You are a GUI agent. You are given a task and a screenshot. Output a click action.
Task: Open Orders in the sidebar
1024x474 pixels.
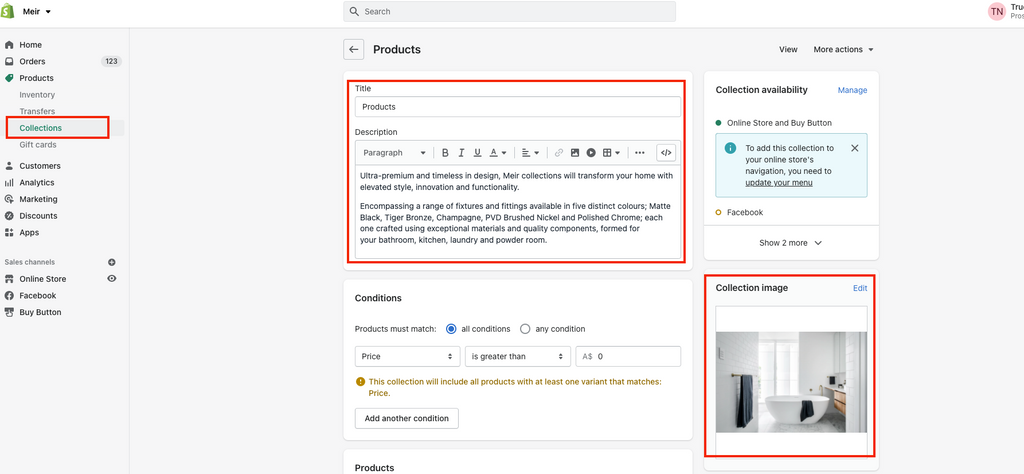click(32, 61)
